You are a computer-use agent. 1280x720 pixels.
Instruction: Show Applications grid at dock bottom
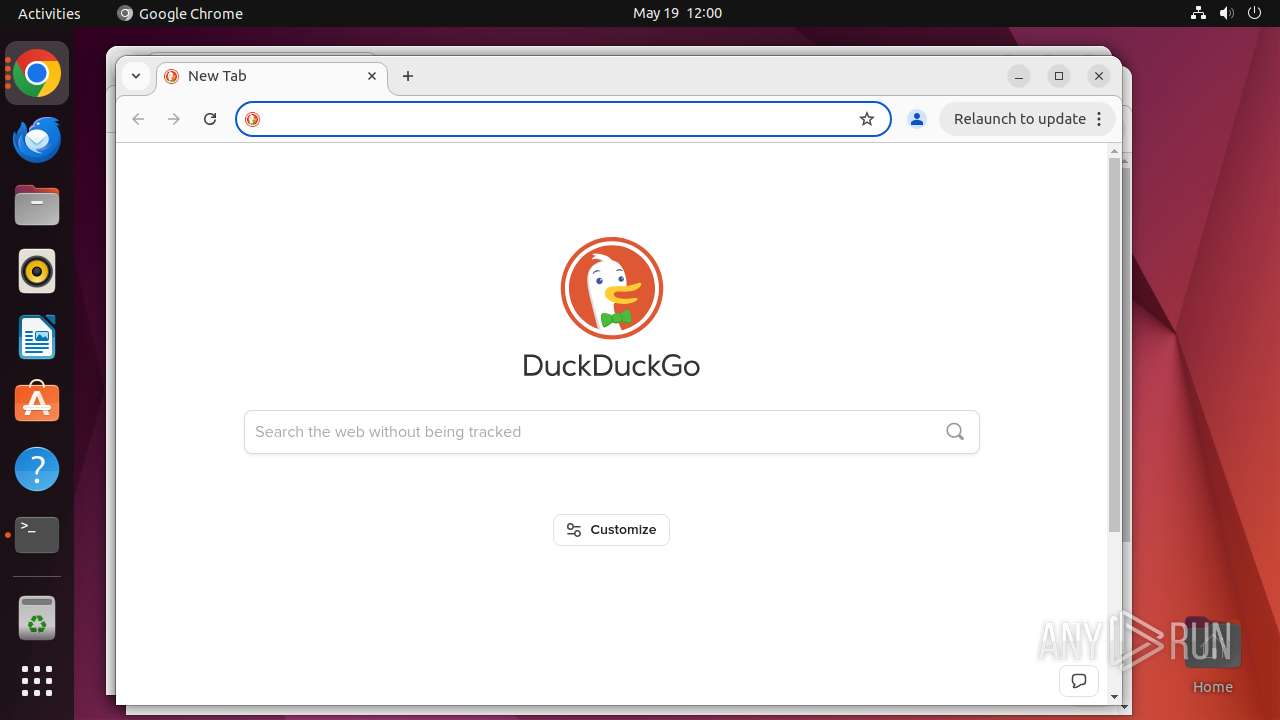point(37,681)
